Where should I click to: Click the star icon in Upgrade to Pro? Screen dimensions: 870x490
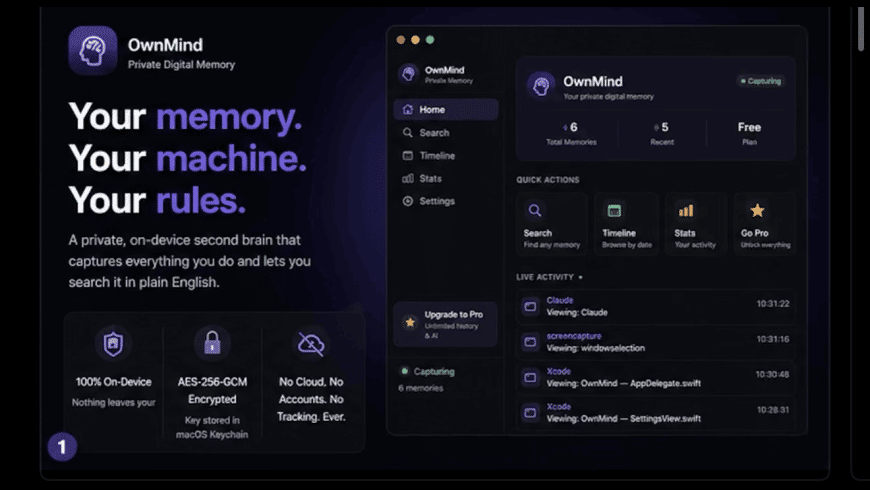click(x=410, y=322)
